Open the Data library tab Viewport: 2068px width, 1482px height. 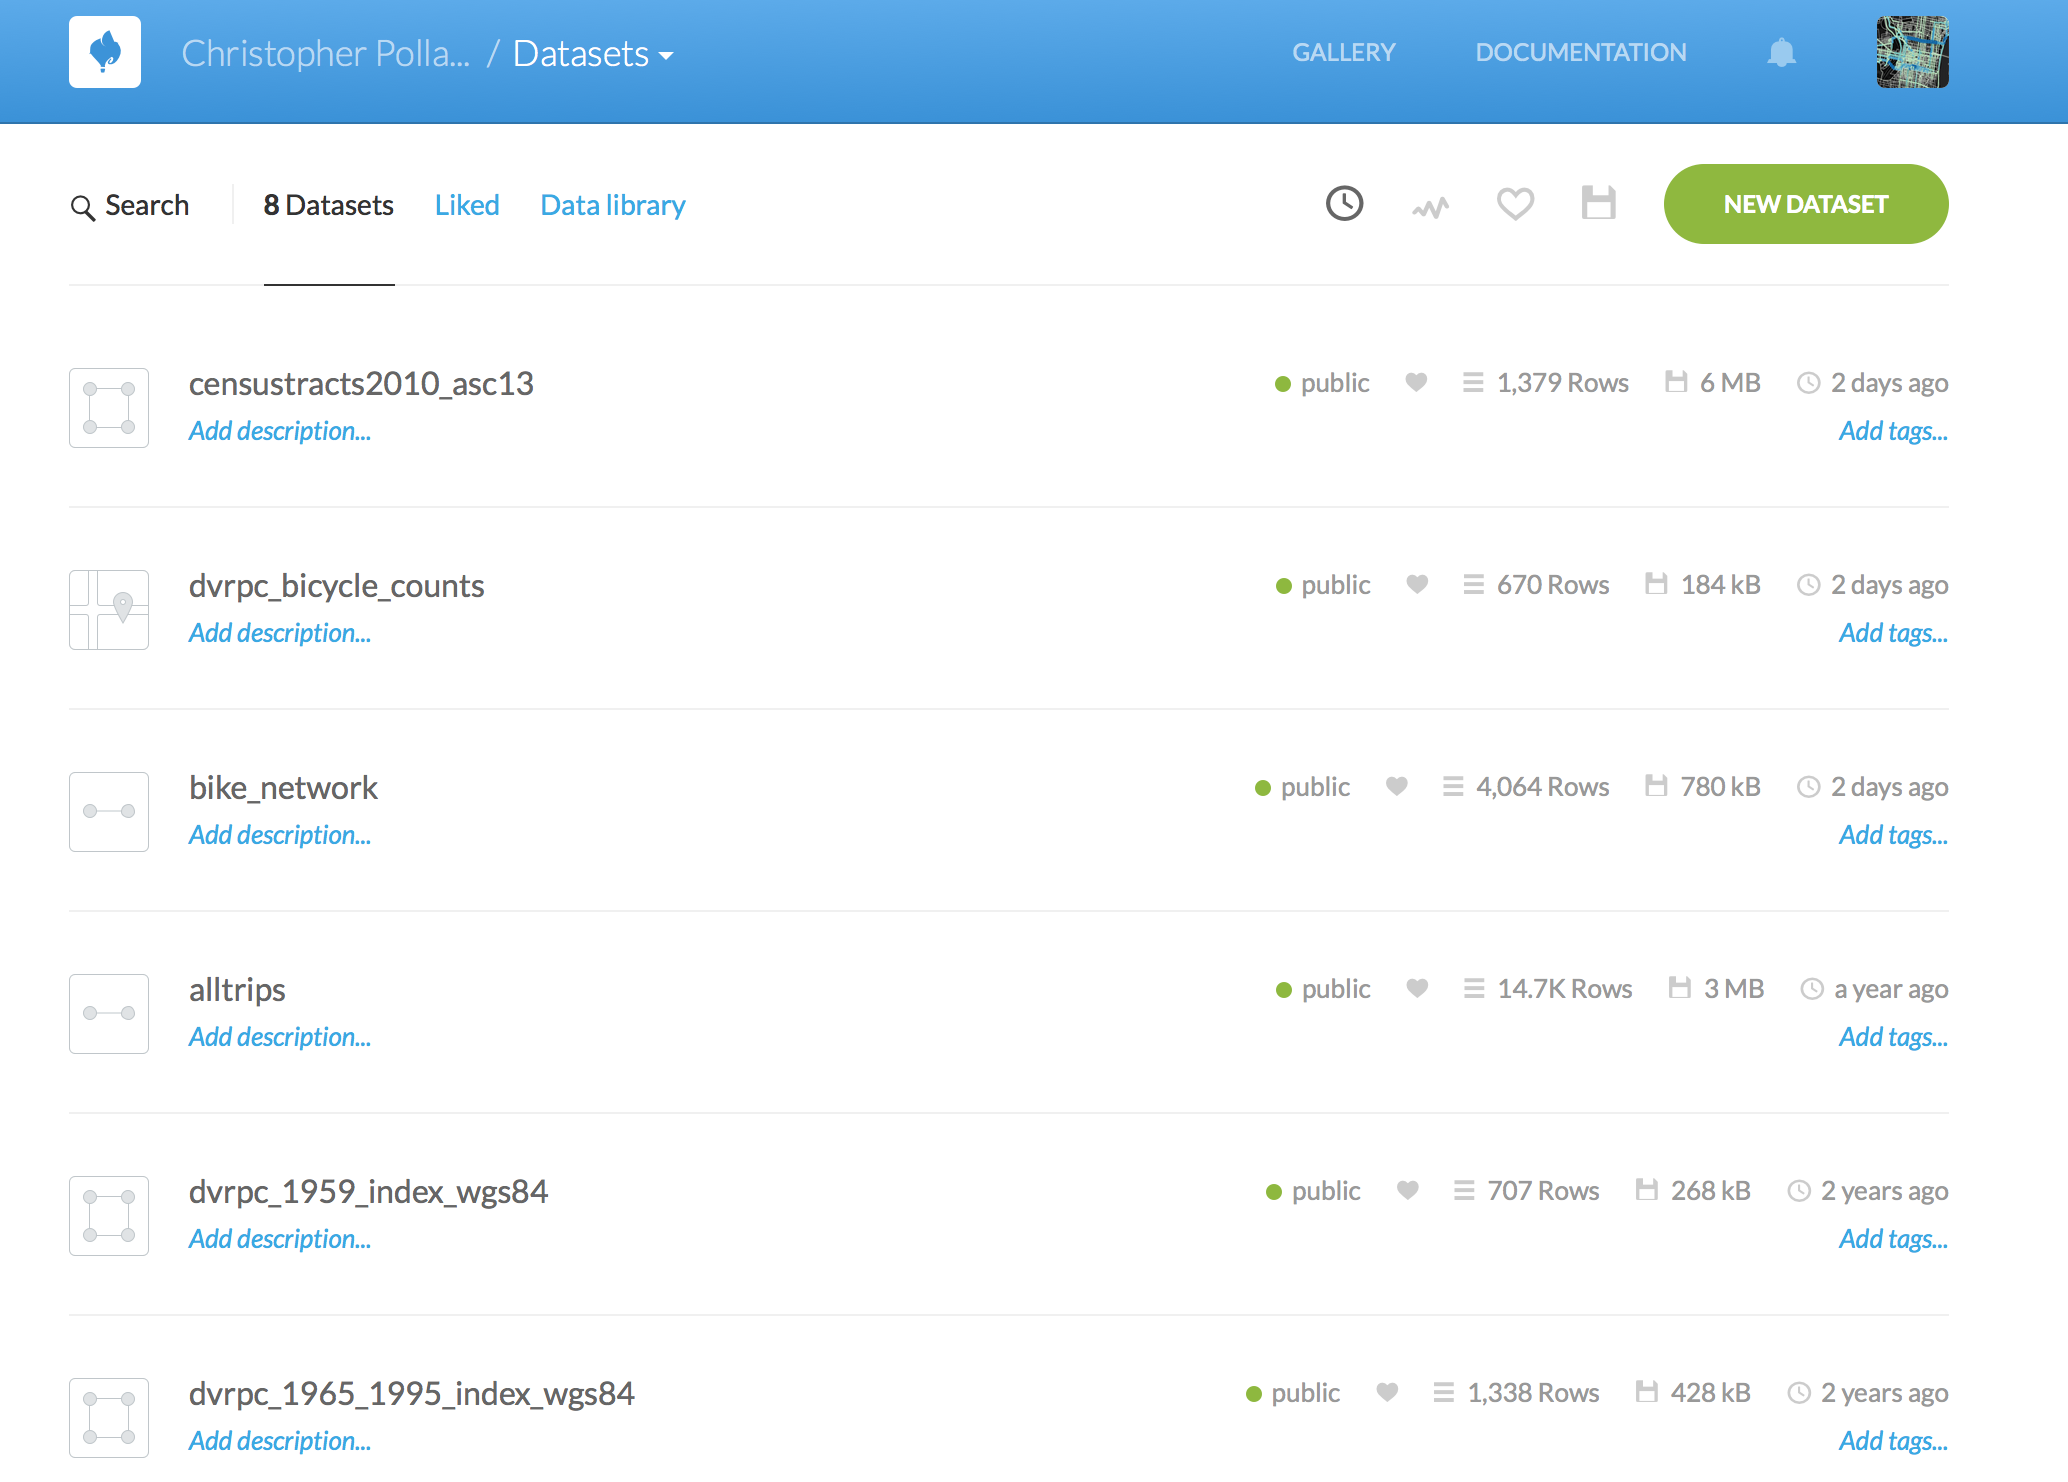(x=612, y=205)
